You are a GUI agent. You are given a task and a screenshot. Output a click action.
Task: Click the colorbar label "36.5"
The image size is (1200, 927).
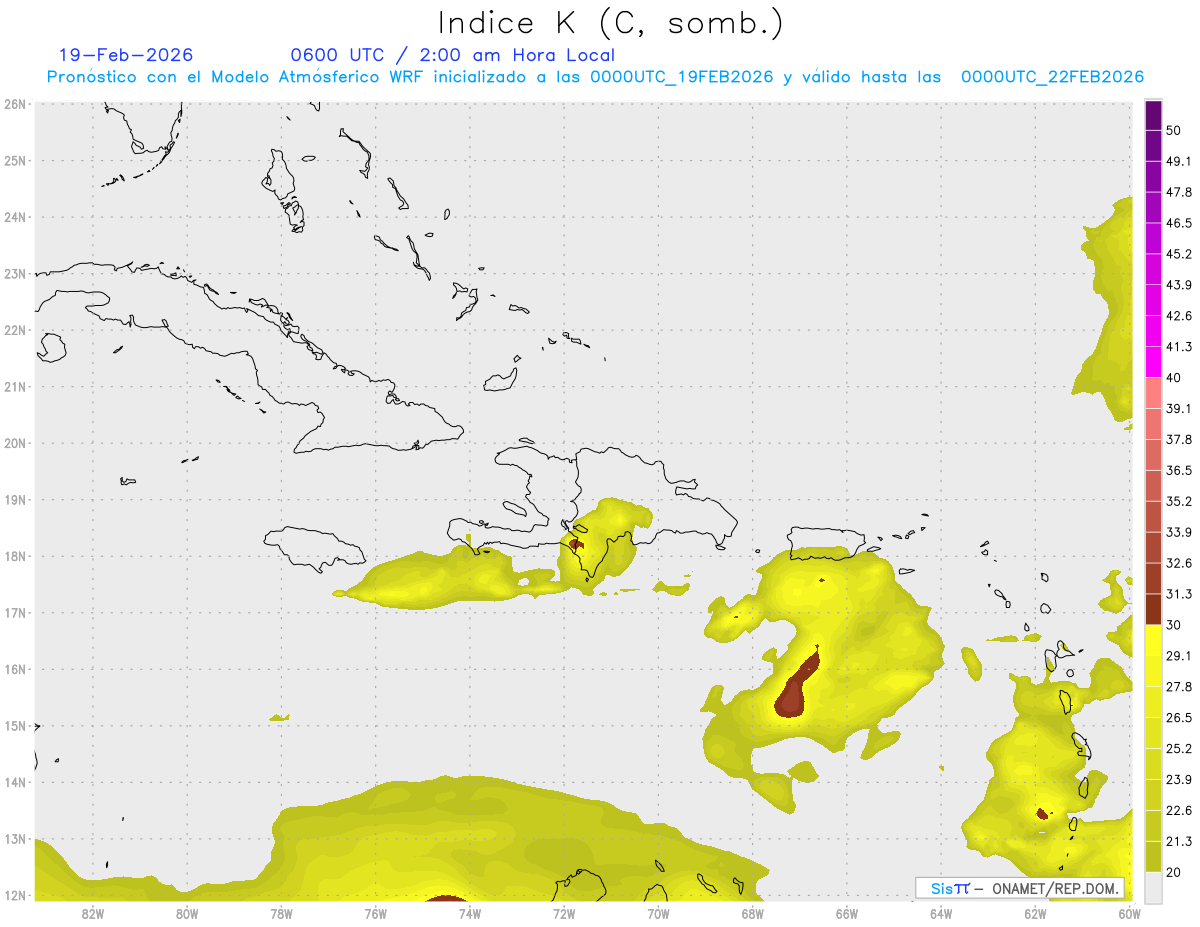pos(1179,470)
